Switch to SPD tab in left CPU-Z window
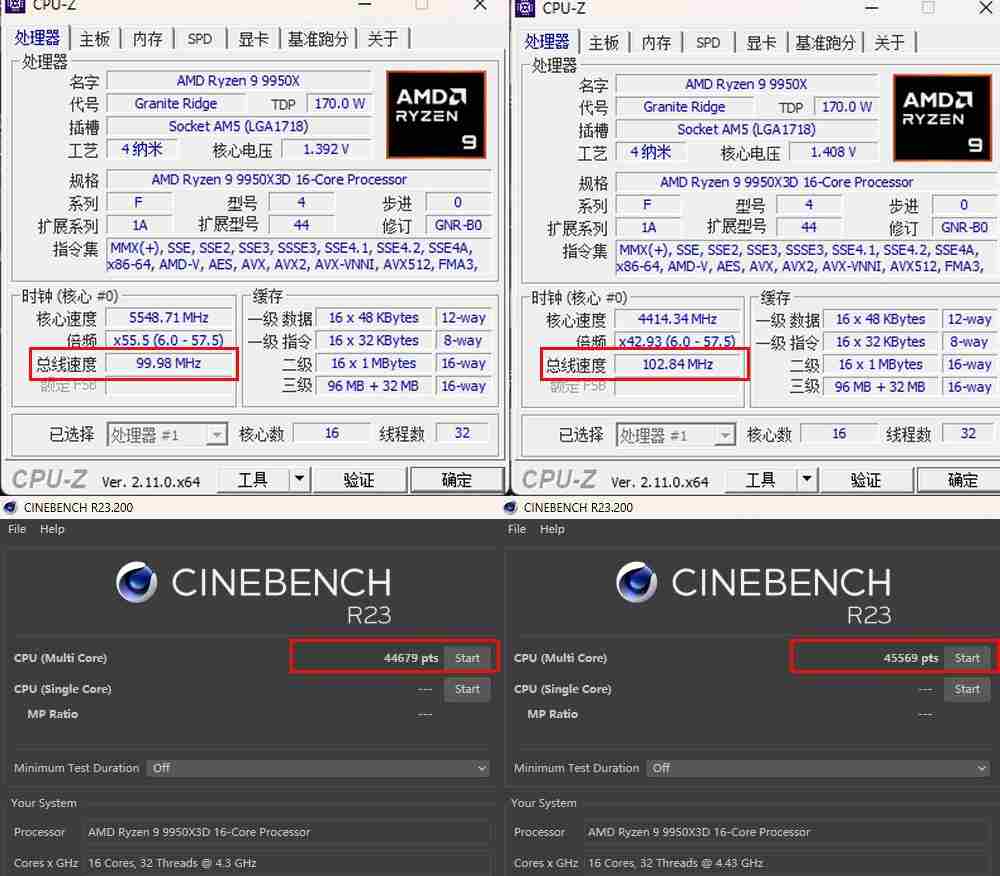The height and width of the screenshot is (876, 1000). coord(200,39)
